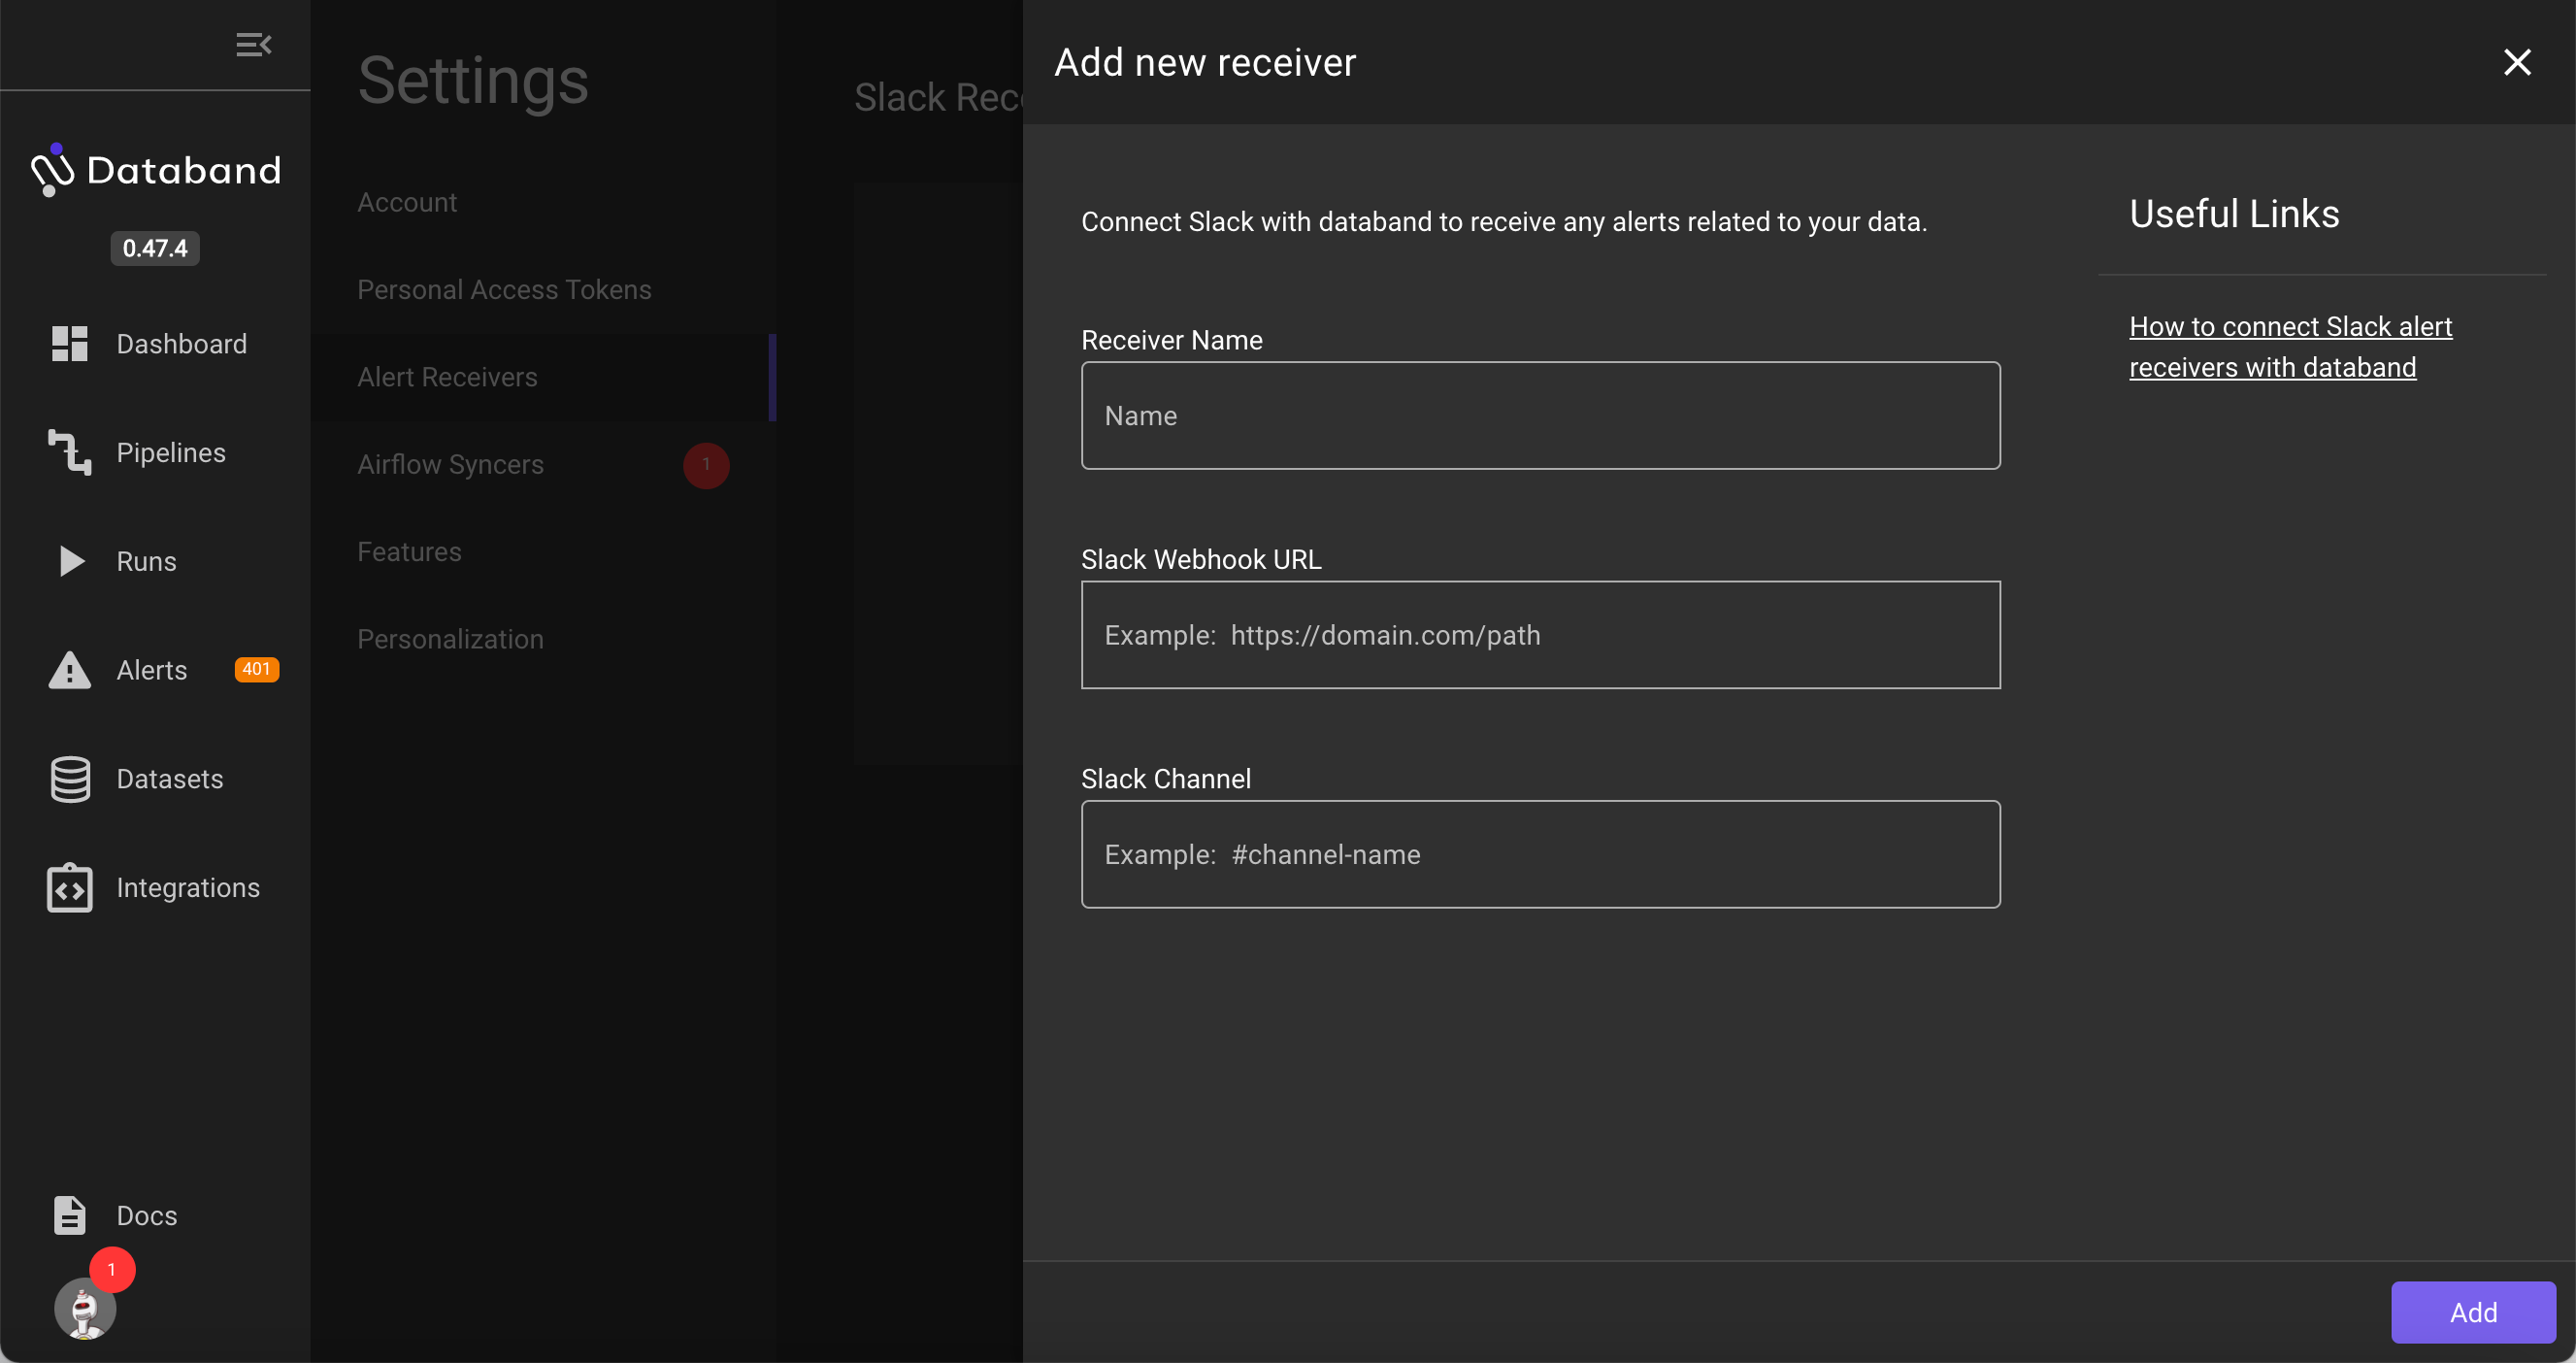Go to Airflow Syncers settings
Image resolution: width=2576 pixels, height=1363 pixels.
tap(450, 464)
